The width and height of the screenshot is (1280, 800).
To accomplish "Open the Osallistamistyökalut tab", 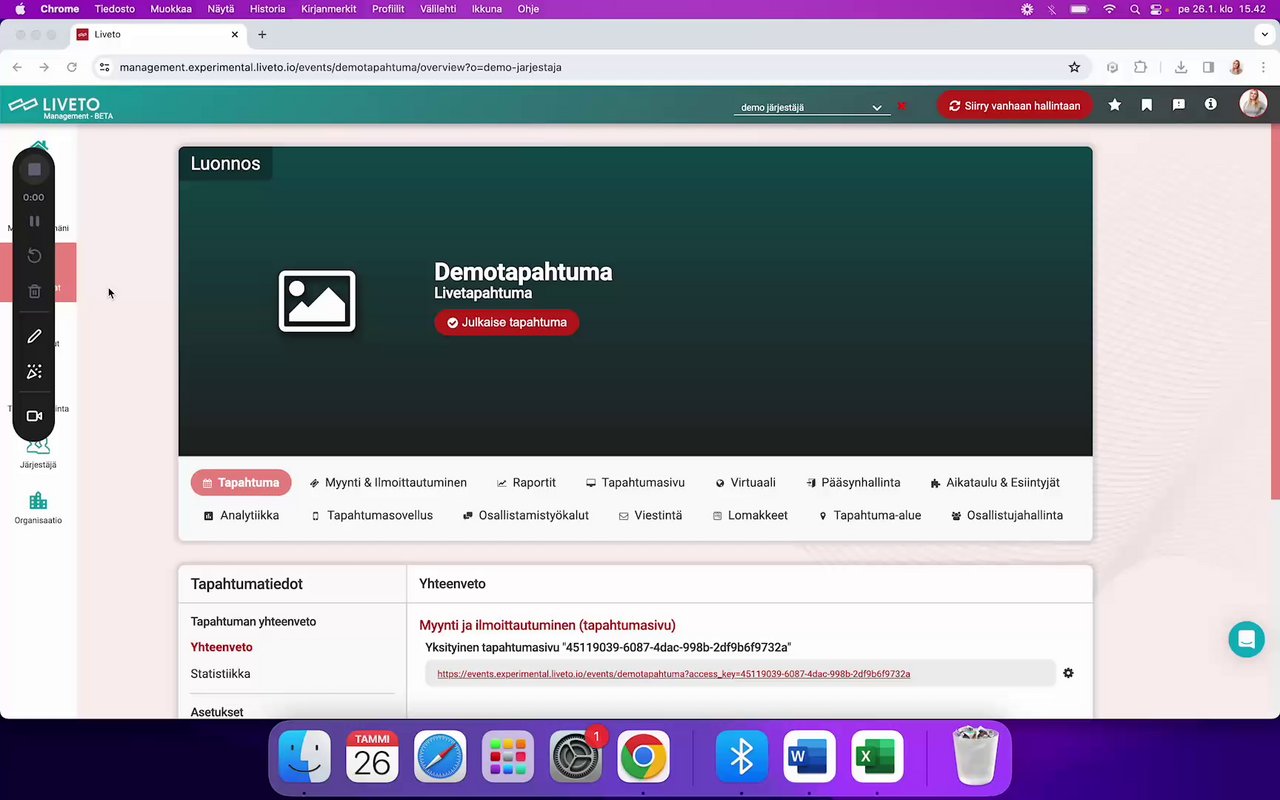I will point(525,515).
